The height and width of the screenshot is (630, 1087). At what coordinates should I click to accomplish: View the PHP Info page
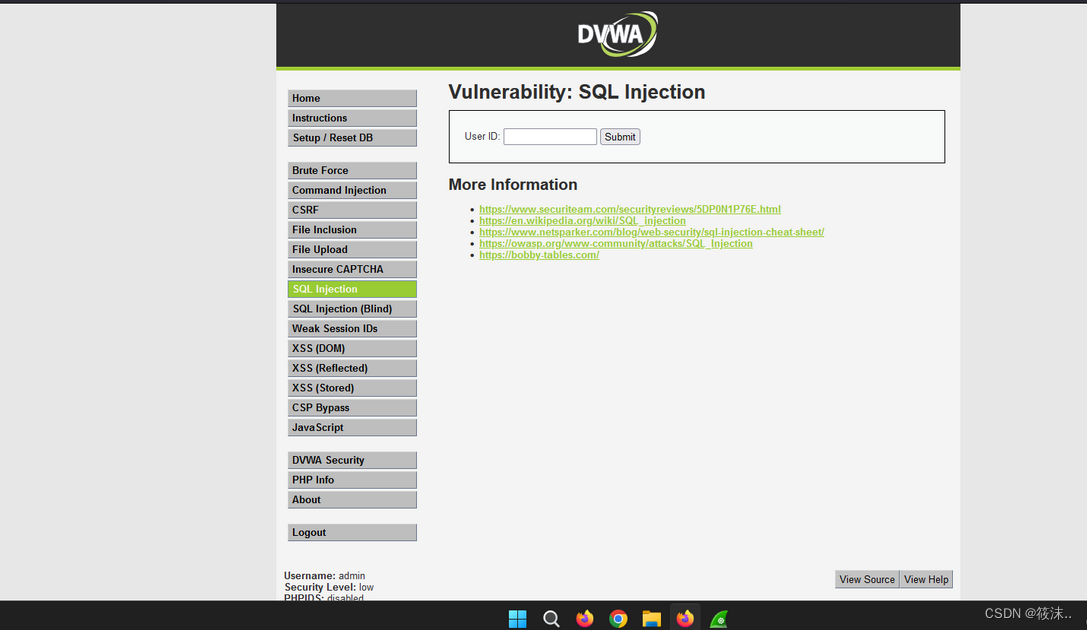pos(352,480)
